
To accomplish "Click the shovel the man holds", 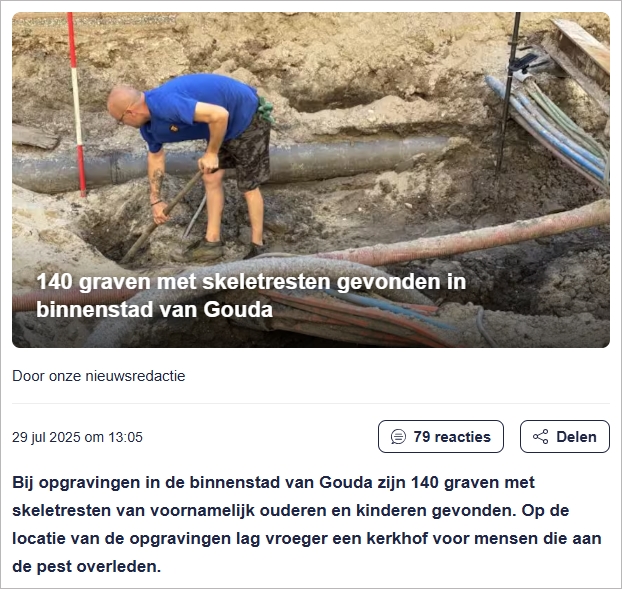I will coord(163,216).
